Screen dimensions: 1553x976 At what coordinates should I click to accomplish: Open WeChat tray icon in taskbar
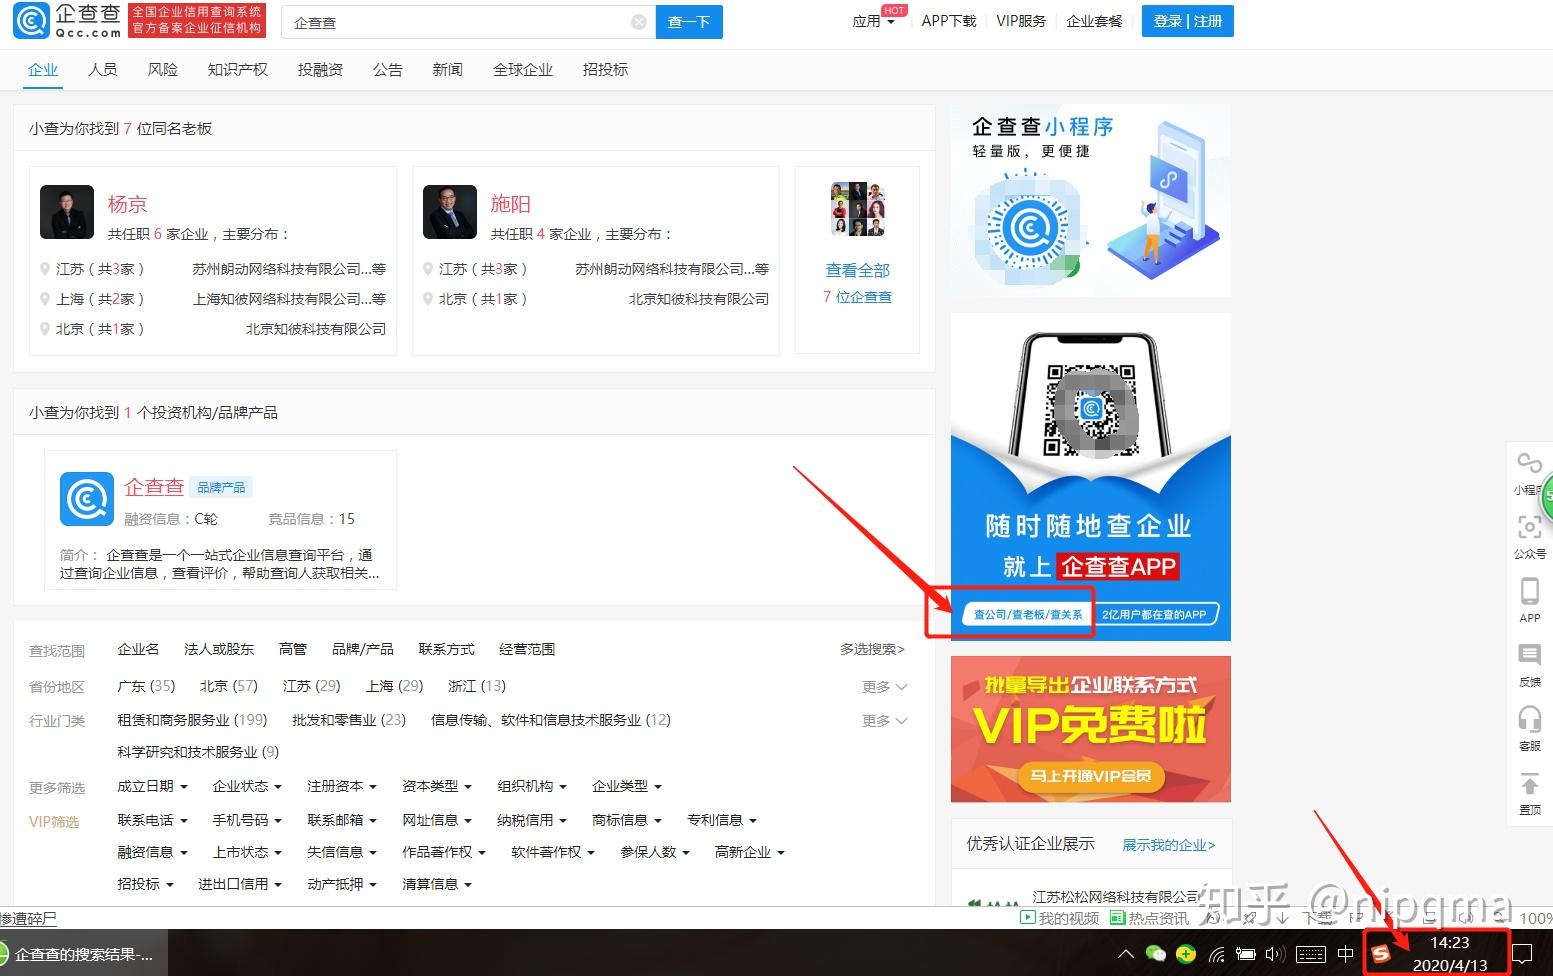pyautogui.click(x=1156, y=953)
